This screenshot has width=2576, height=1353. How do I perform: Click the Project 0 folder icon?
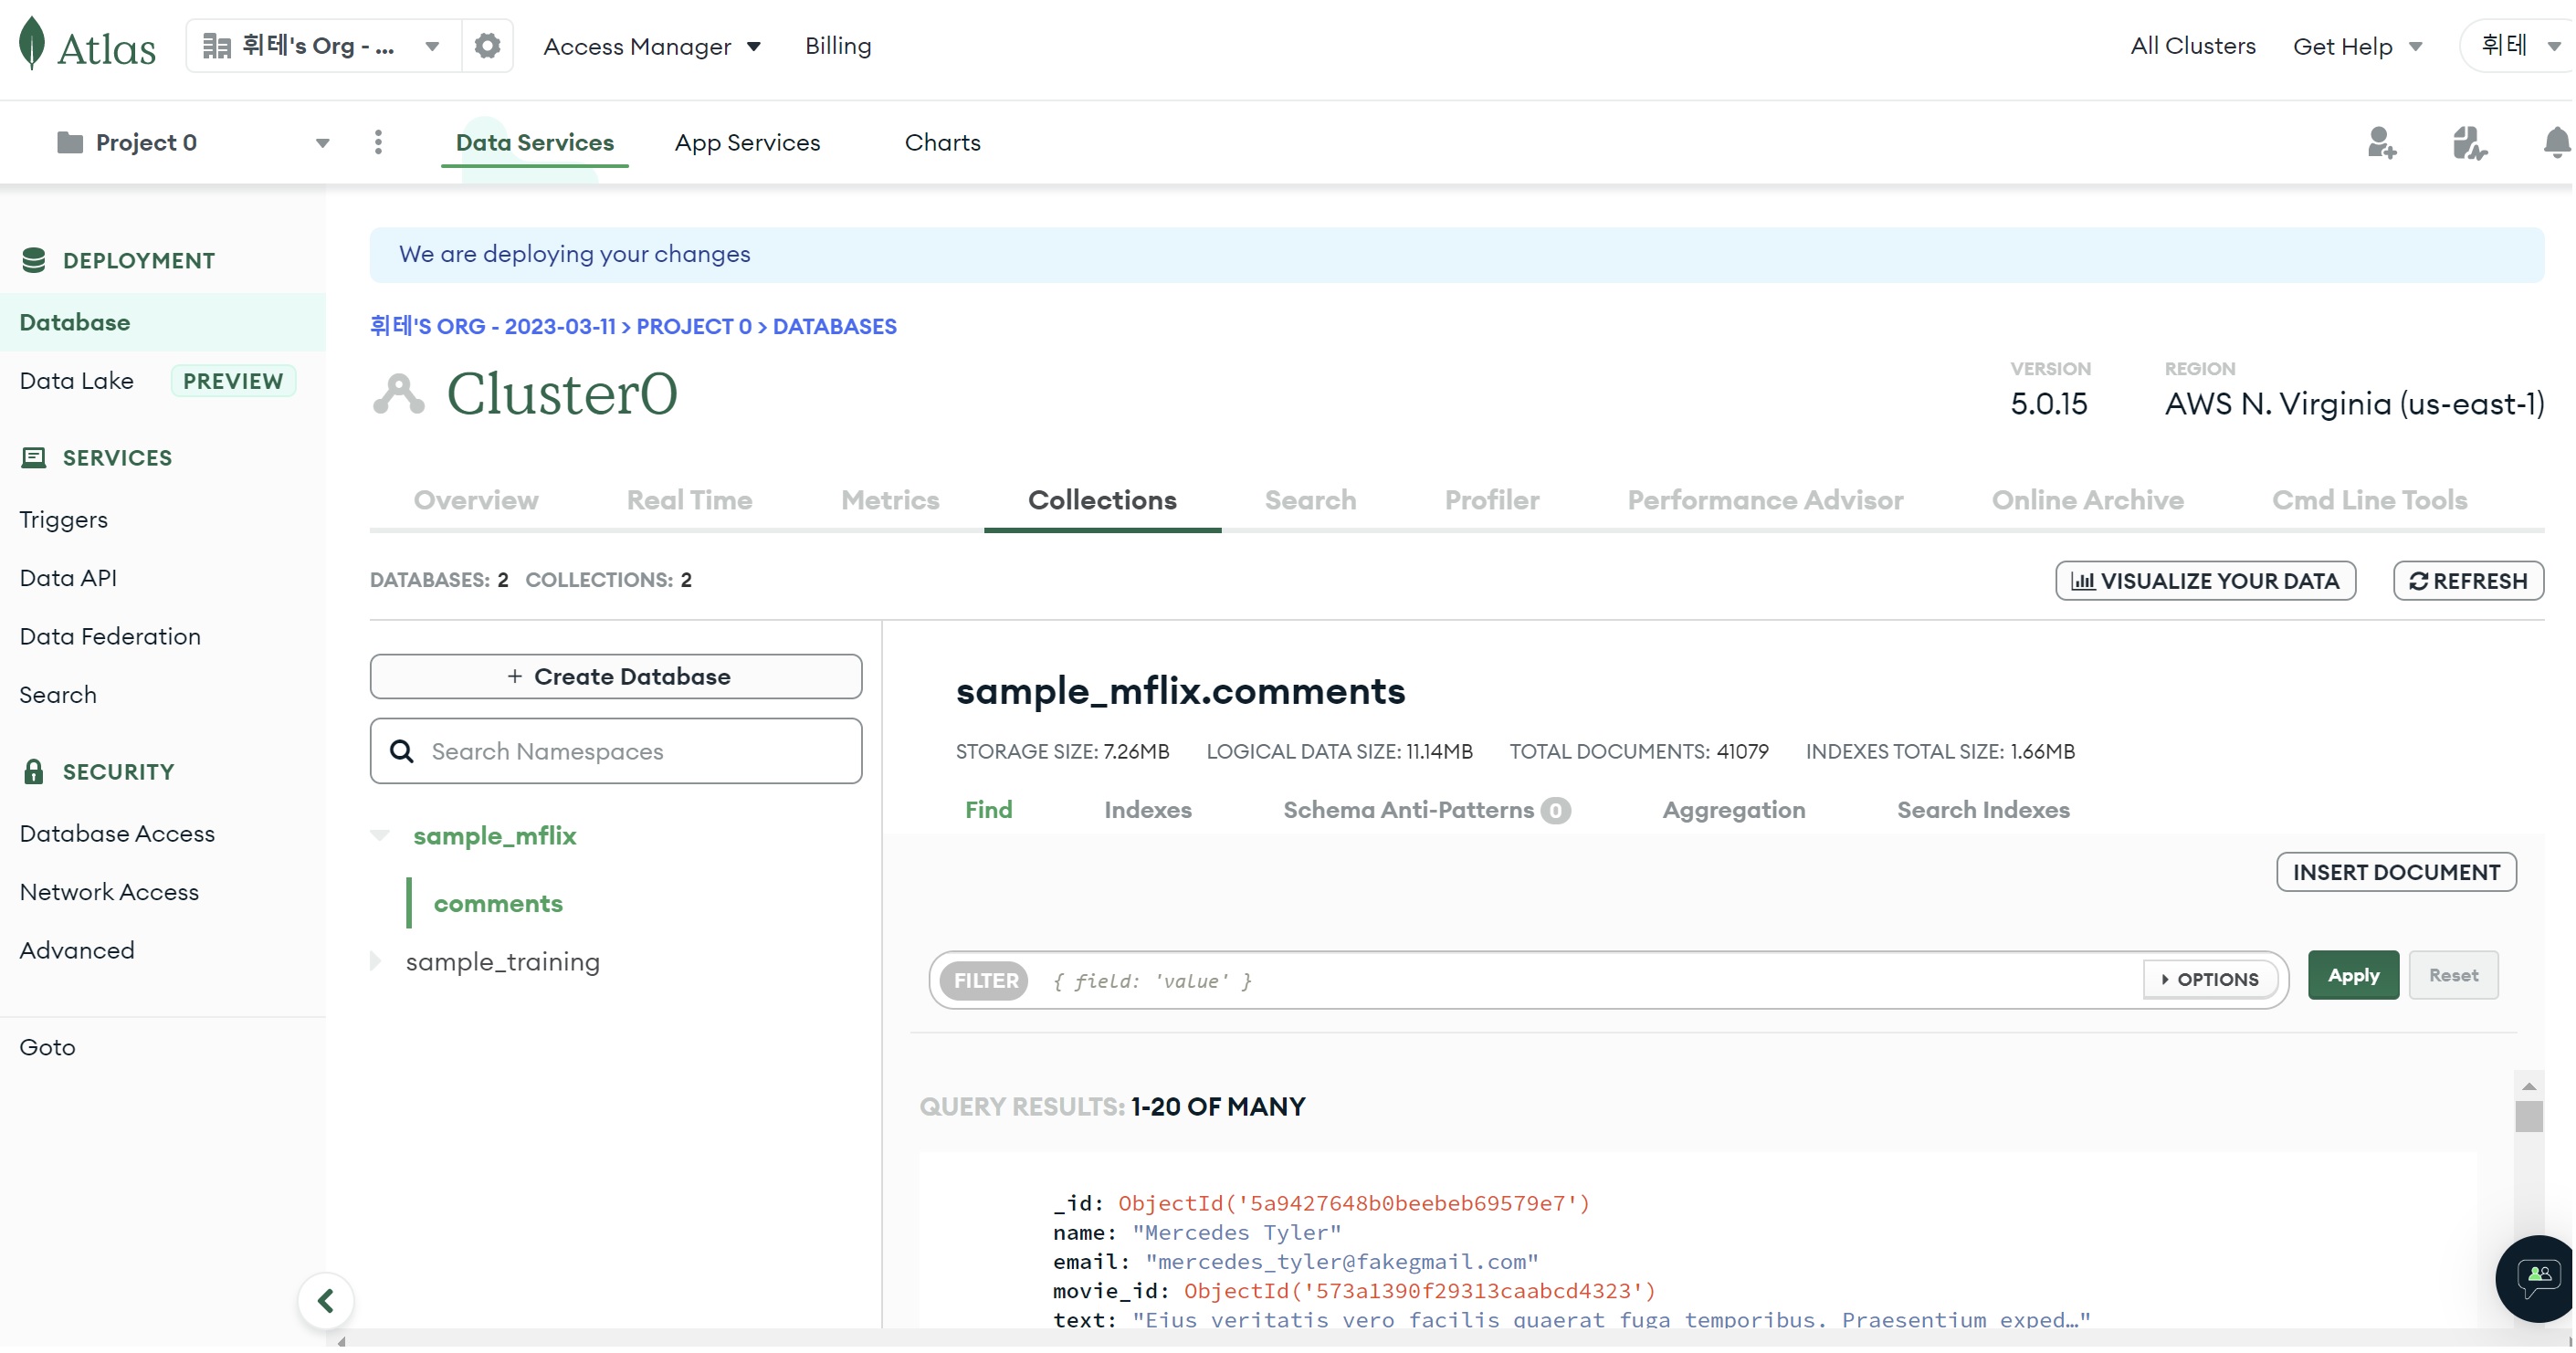point(70,142)
